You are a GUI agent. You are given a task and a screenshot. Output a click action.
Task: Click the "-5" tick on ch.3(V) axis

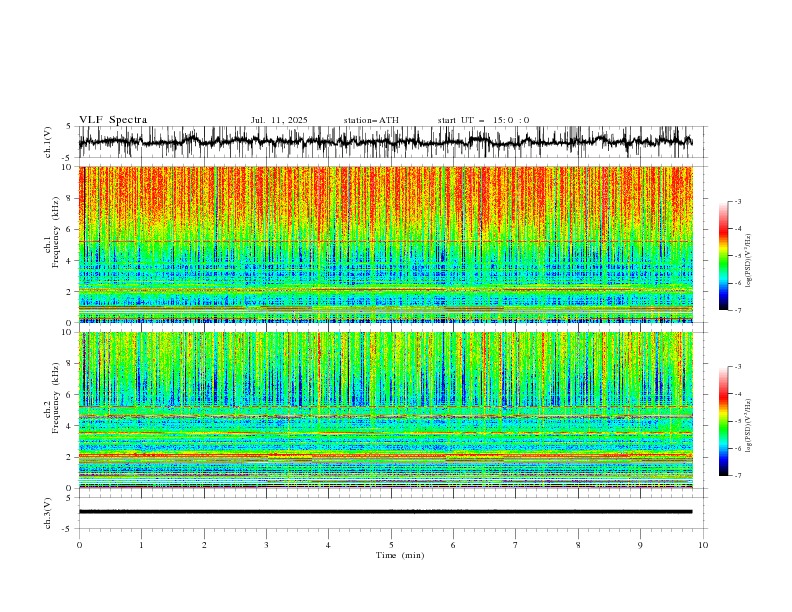click(x=68, y=529)
